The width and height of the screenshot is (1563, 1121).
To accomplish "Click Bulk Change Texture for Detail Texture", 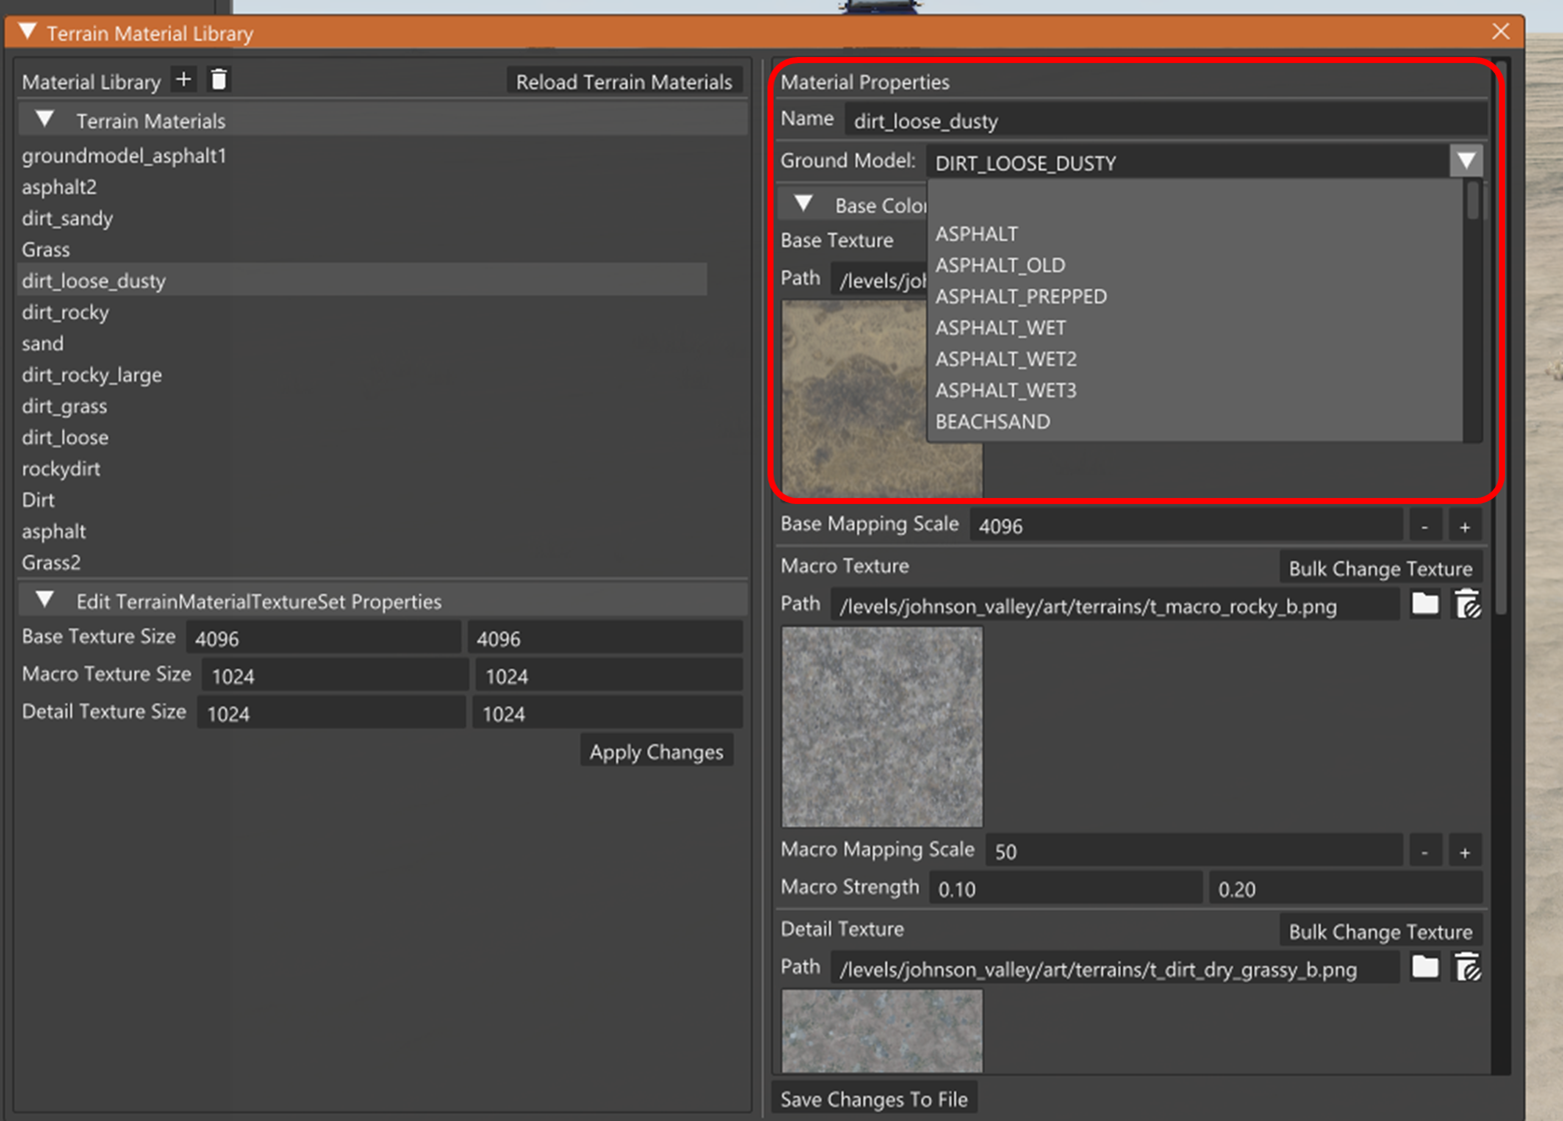I will pyautogui.click(x=1380, y=931).
